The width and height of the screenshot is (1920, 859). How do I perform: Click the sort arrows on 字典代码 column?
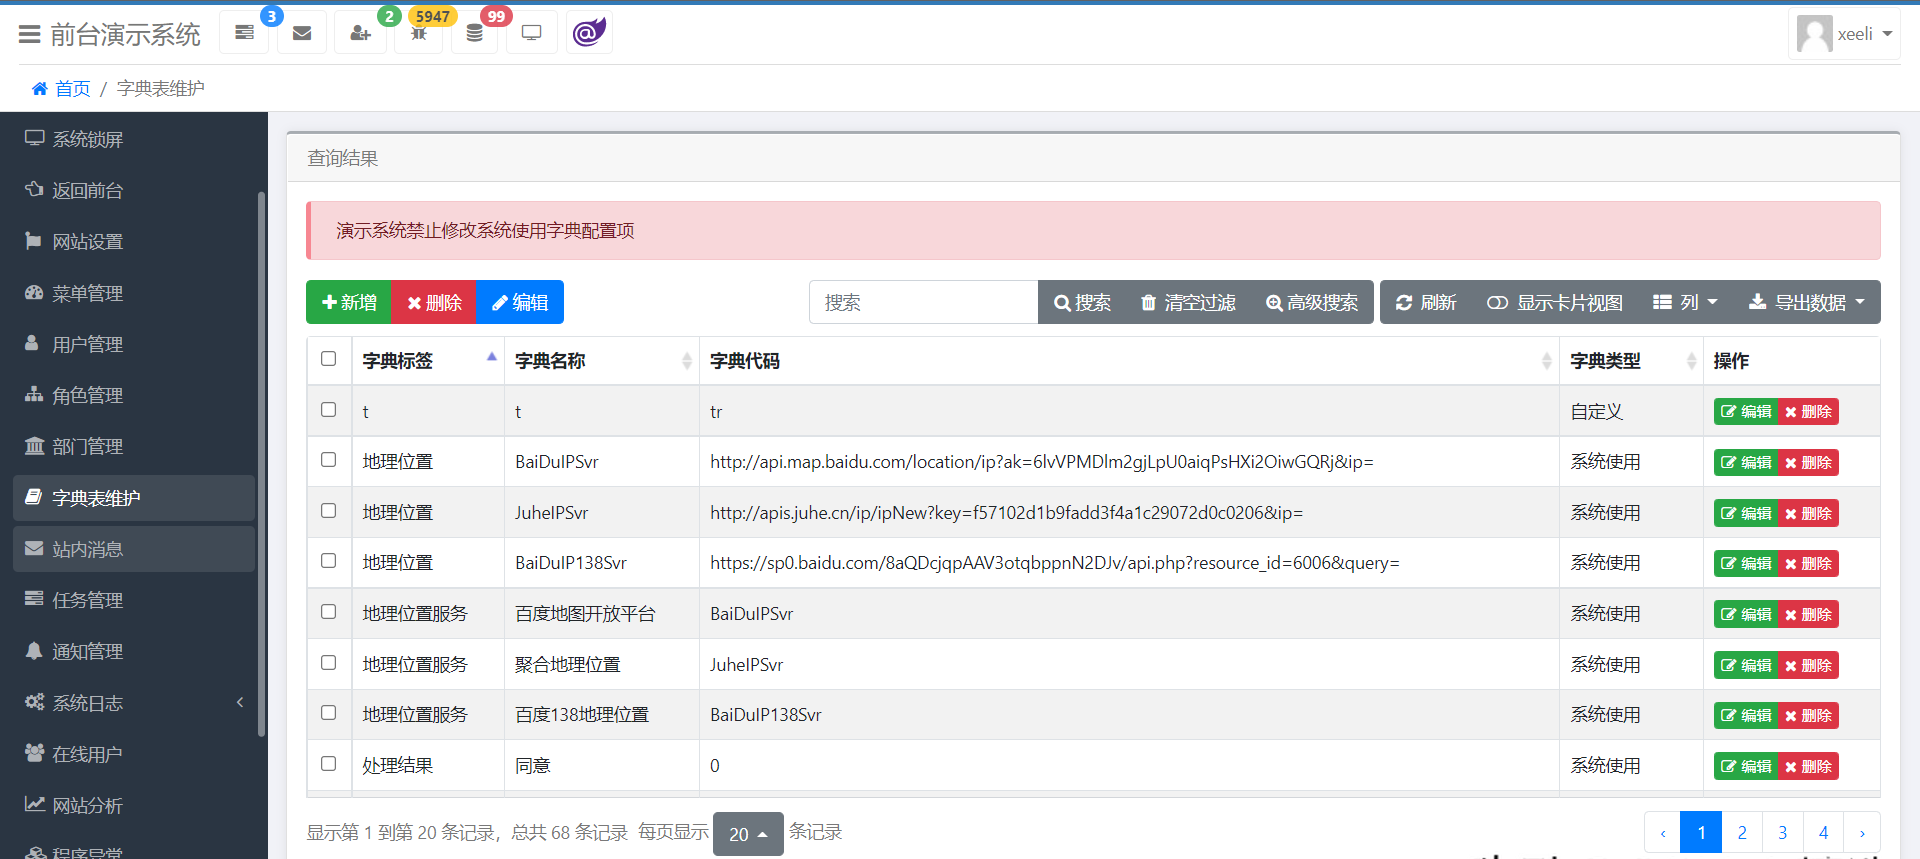(x=1547, y=361)
